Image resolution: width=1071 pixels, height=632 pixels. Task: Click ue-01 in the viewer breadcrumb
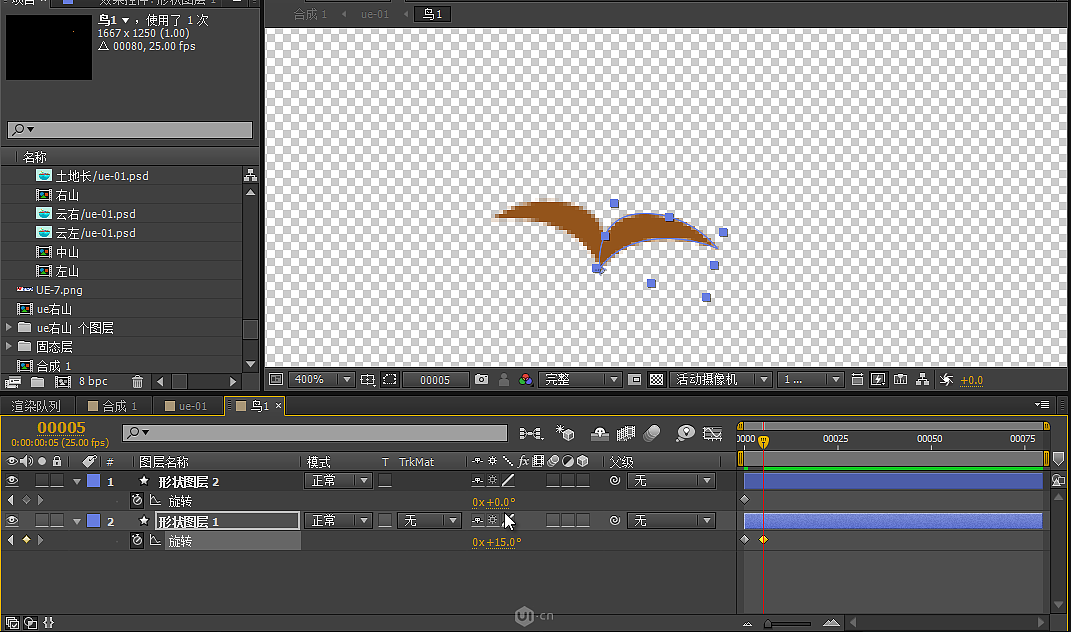pos(374,14)
